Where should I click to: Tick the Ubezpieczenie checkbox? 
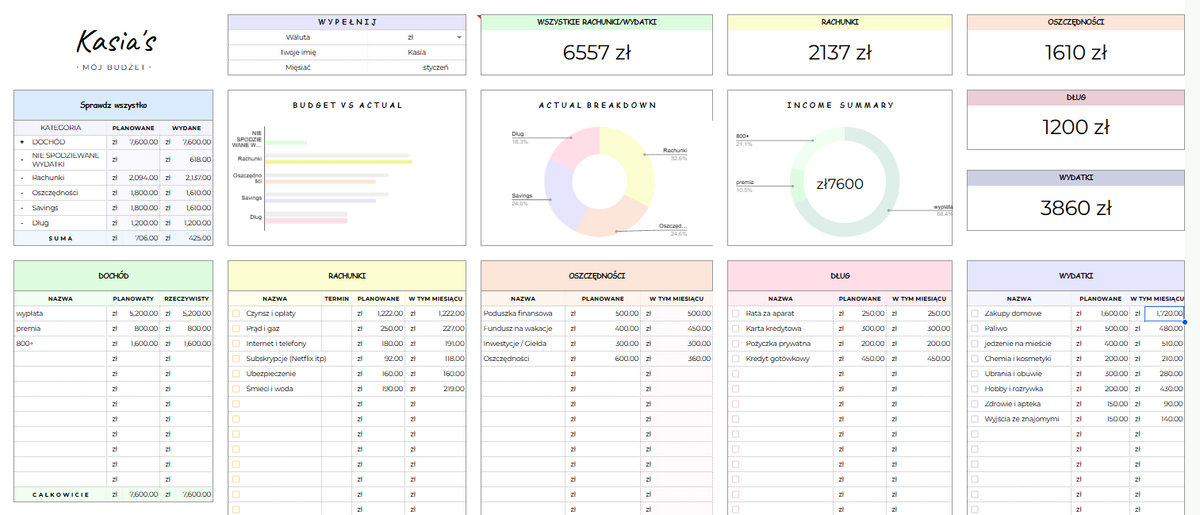click(236, 373)
